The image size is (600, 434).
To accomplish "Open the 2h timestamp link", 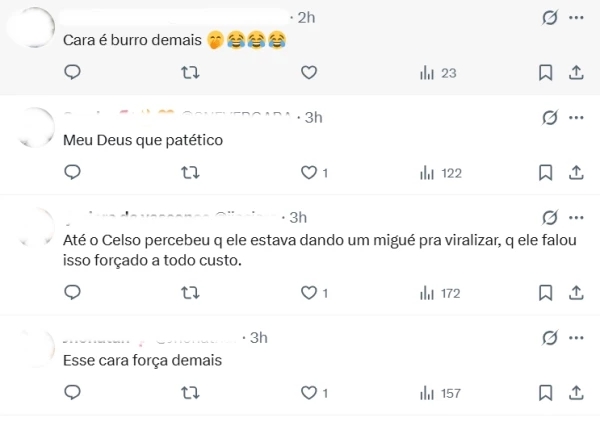I will (x=307, y=17).
